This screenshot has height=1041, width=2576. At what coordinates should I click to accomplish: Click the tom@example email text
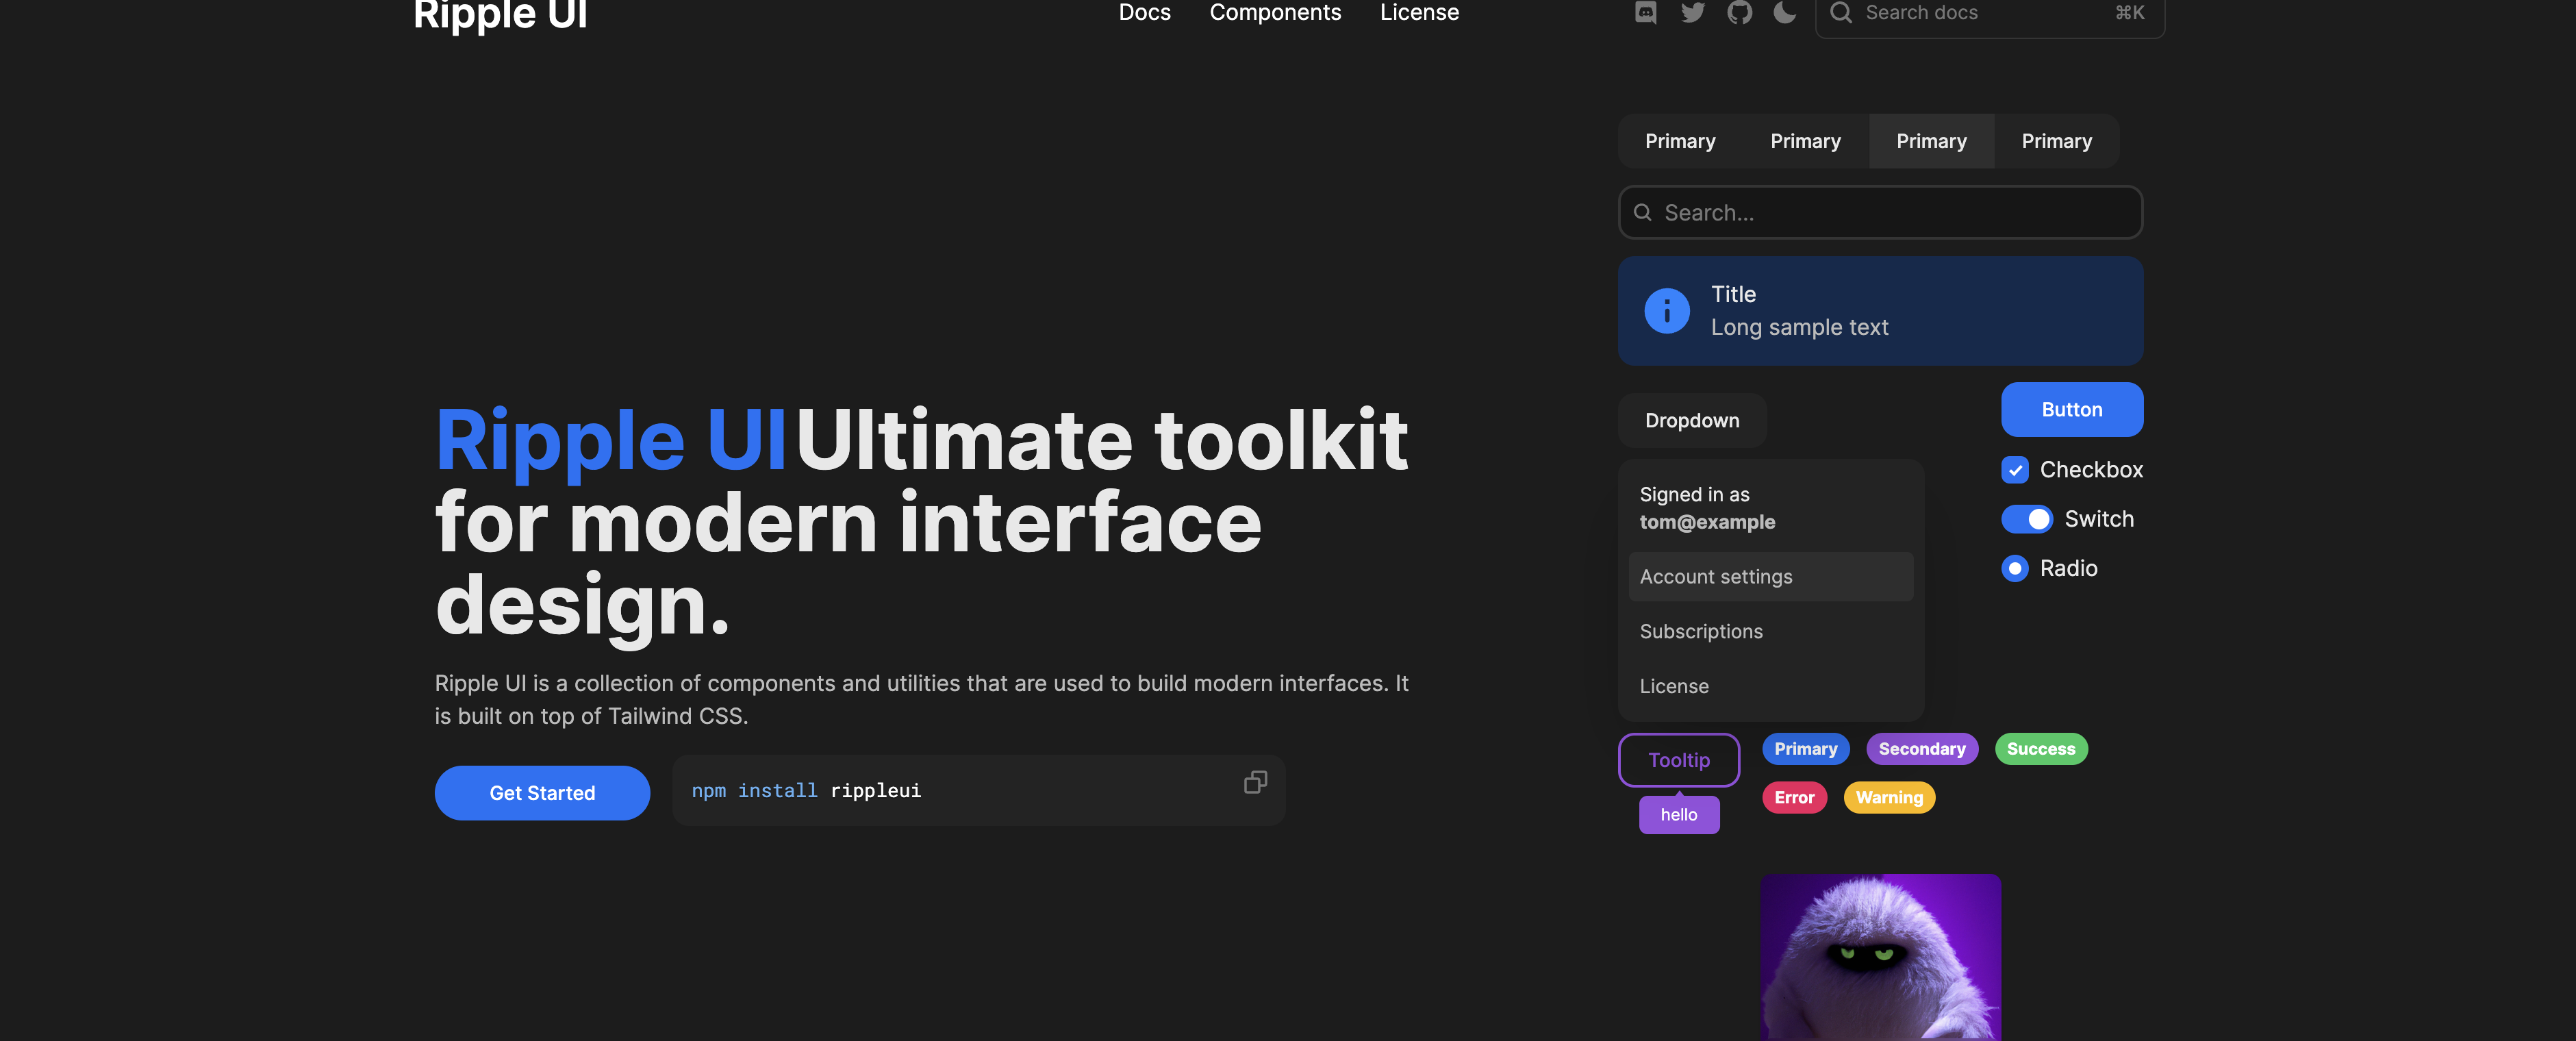pyautogui.click(x=1707, y=522)
